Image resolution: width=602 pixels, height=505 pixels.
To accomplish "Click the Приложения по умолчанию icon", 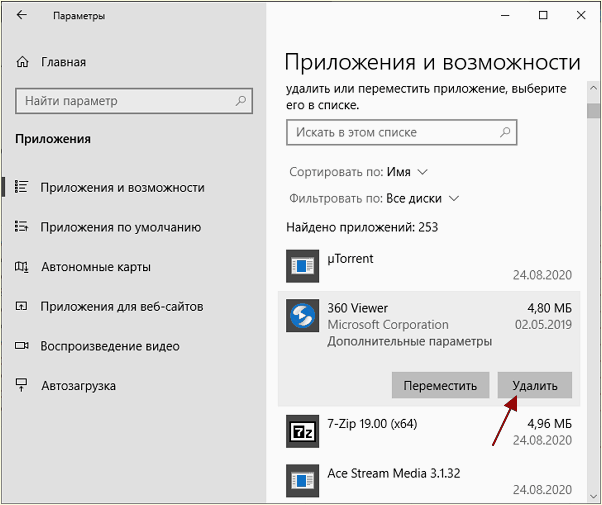I will point(21,227).
